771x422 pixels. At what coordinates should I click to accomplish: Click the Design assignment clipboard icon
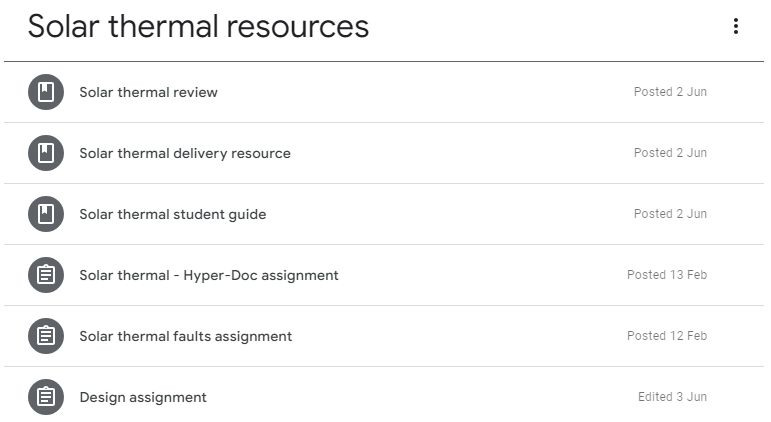(x=45, y=397)
